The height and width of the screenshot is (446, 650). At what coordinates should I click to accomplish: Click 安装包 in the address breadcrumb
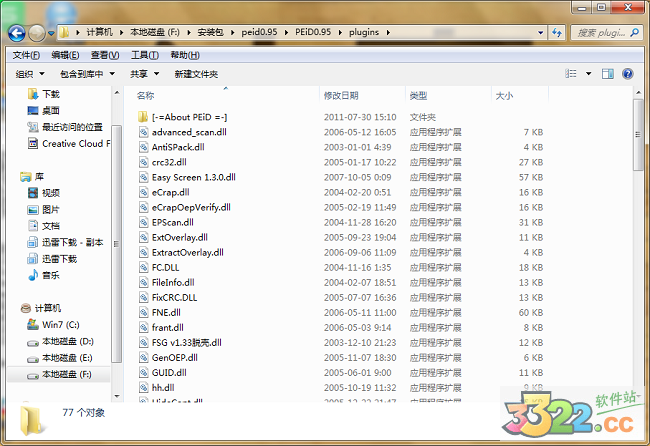tap(210, 32)
